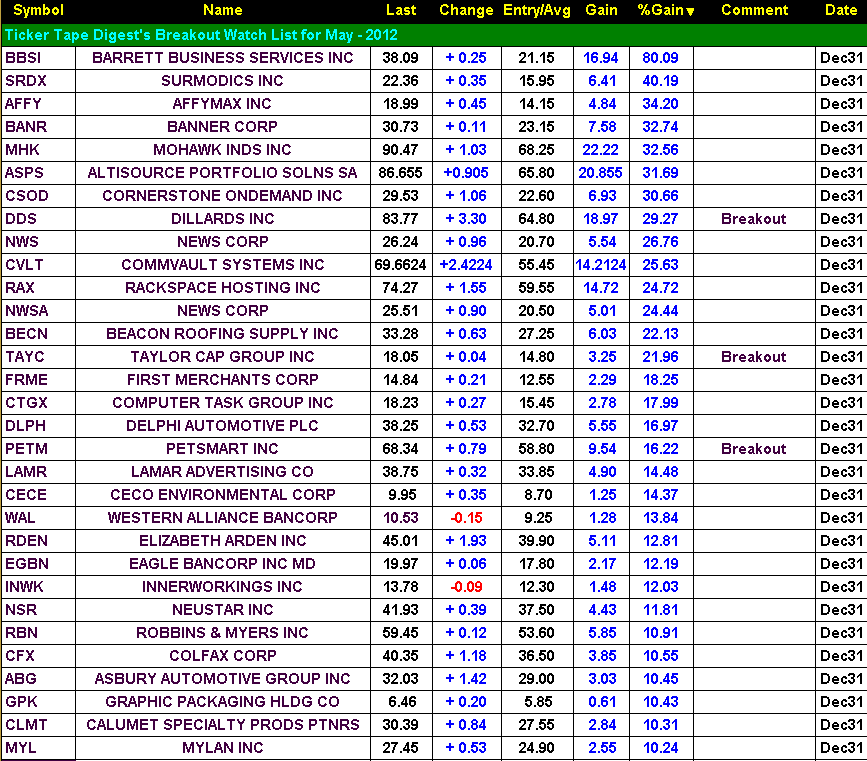
Task: Click the Breakout comment for DDS
Action: pyautogui.click(x=754, y=218)
